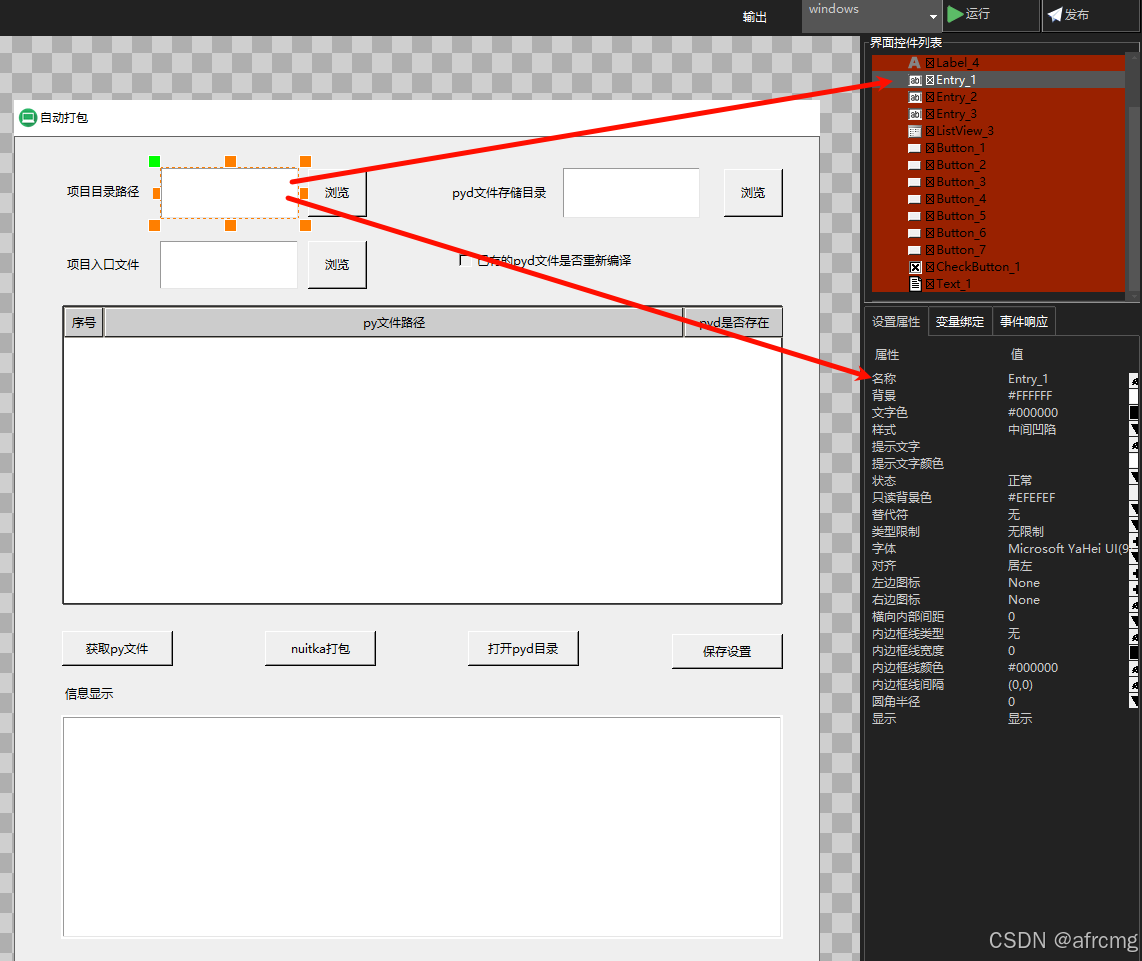Switch to the 事件响应 tab
Image resolution: width=1142 pixels, height=961 pixels.
click(x=1024, y=322)
